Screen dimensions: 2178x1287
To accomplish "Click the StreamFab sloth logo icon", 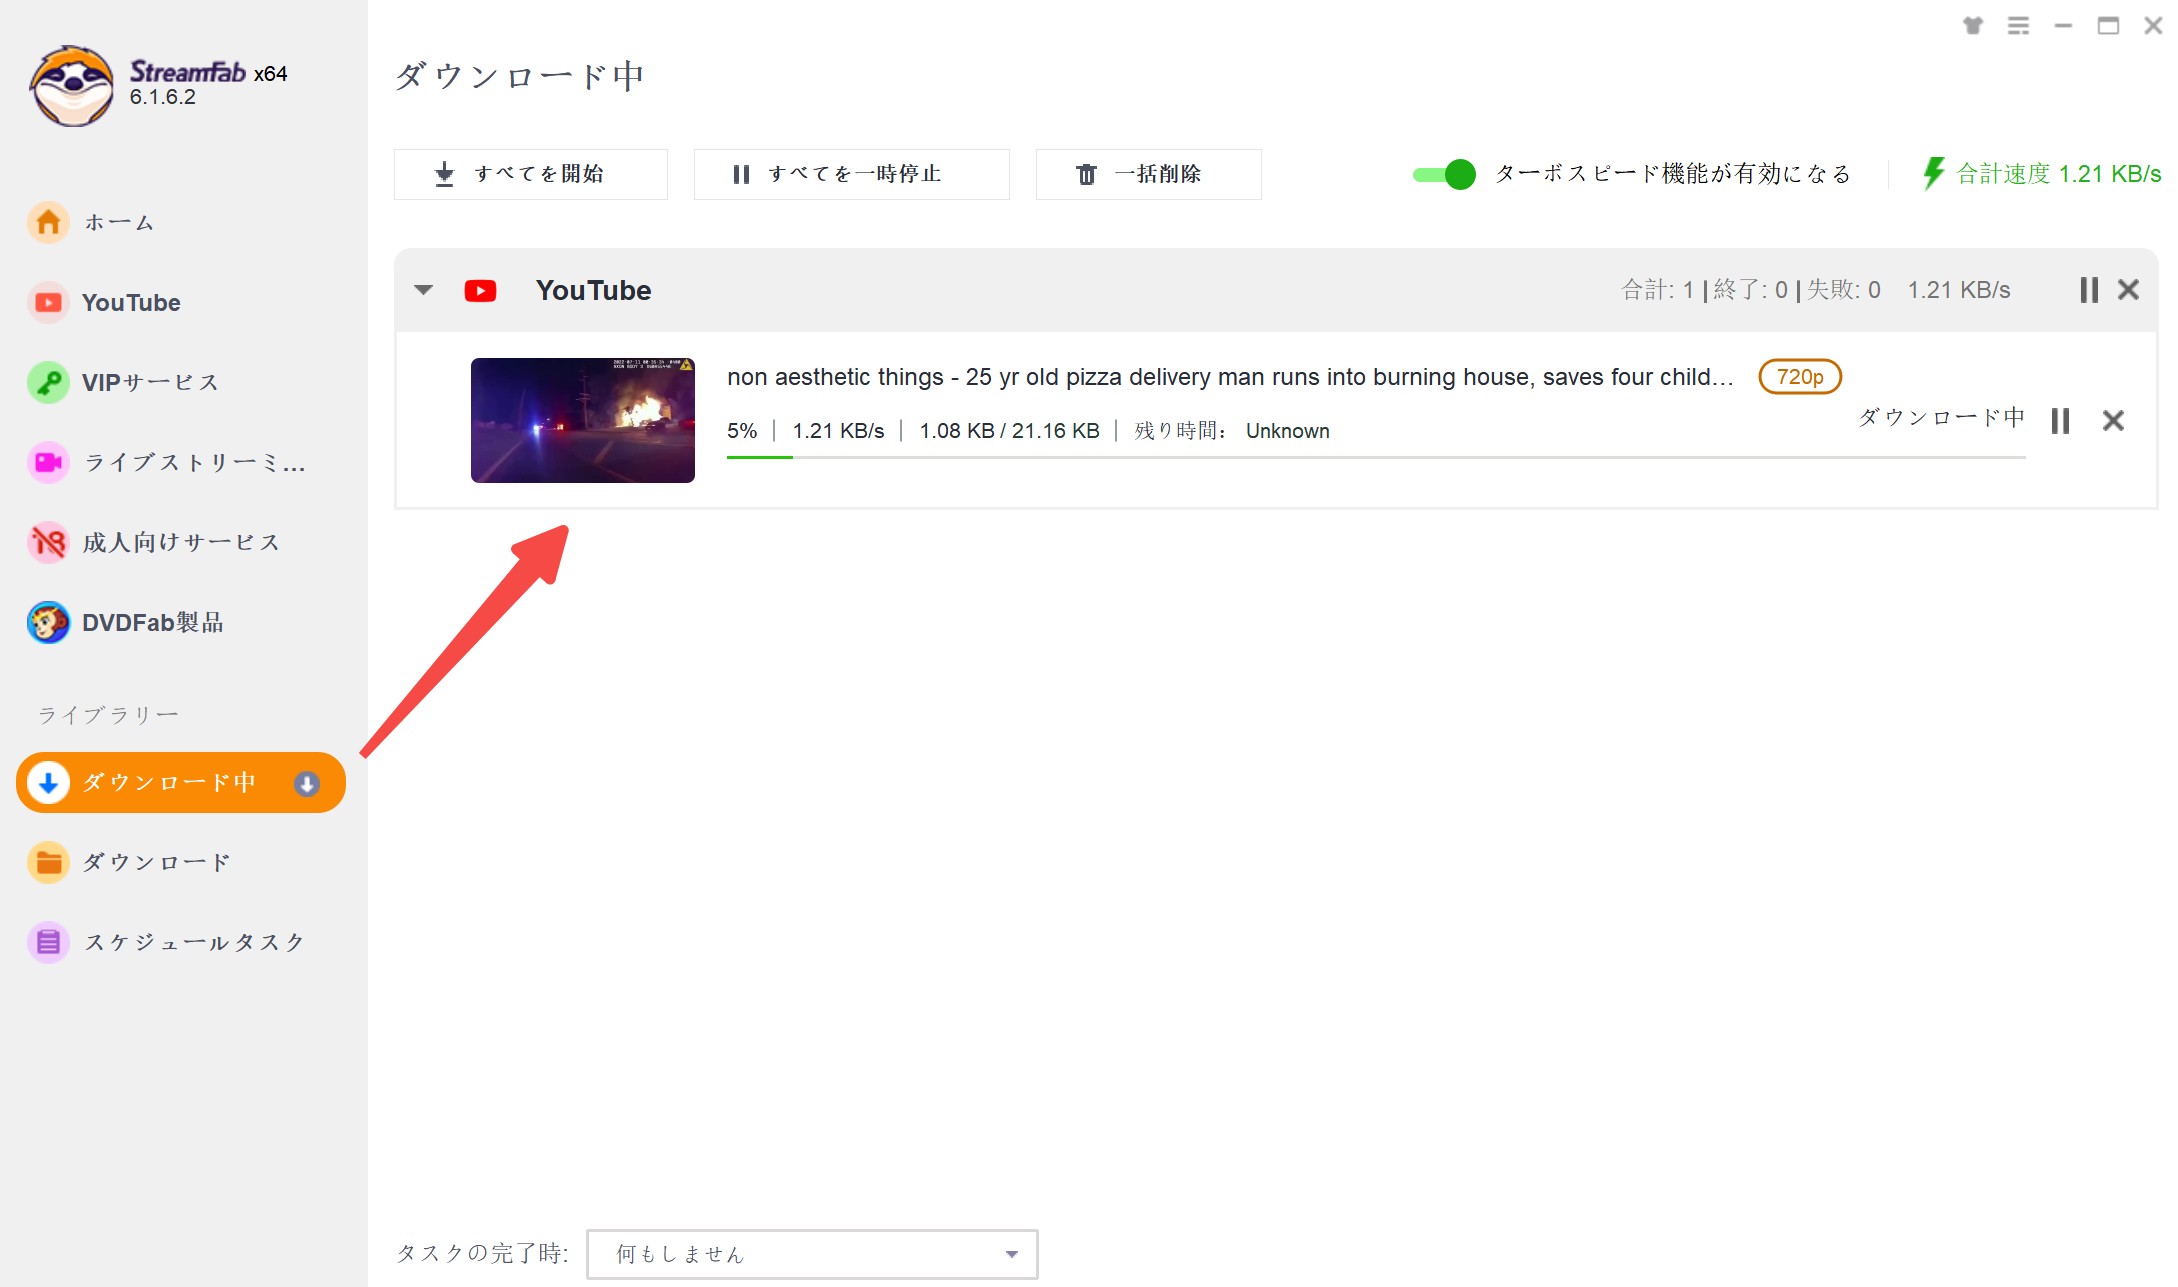I will pos(71,86).
